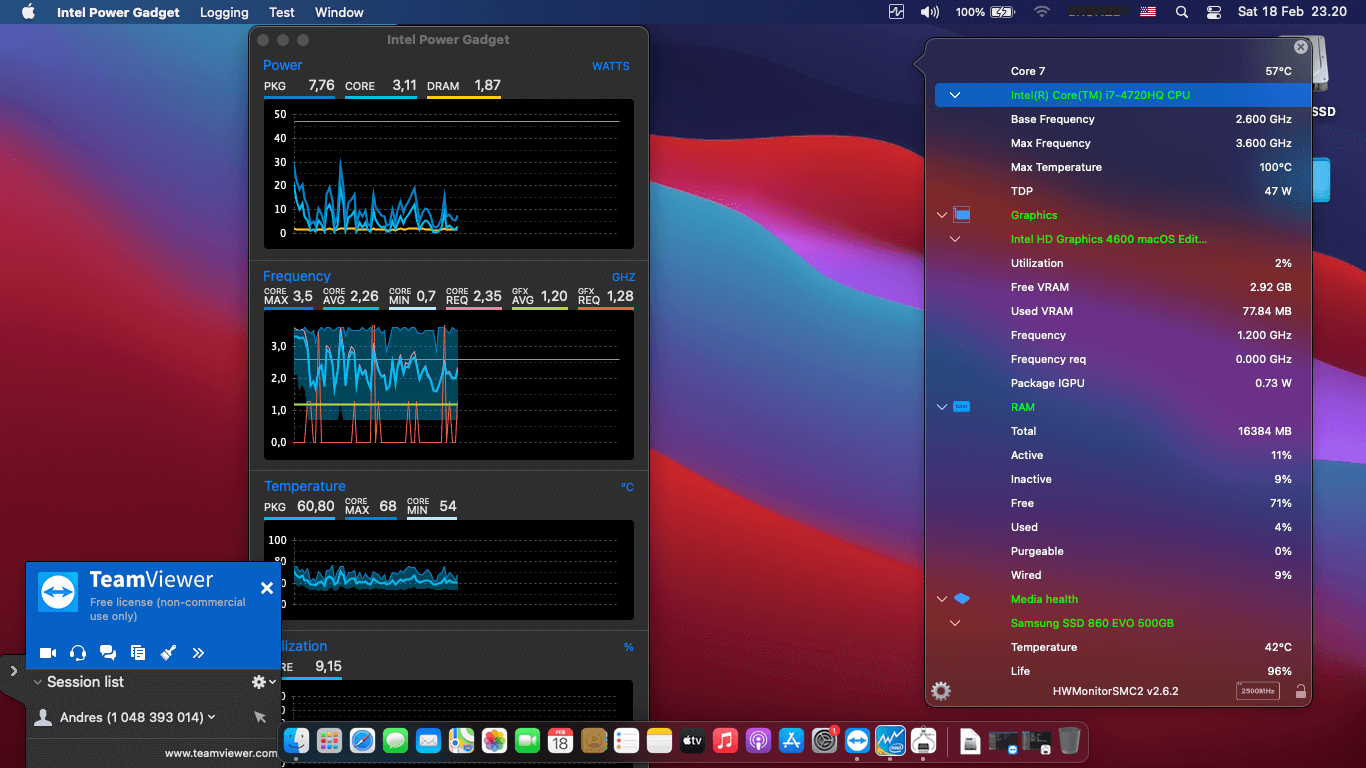Open the Session list gear dropdown
This screenshot has width=1366, height=768.
(263, 682)
